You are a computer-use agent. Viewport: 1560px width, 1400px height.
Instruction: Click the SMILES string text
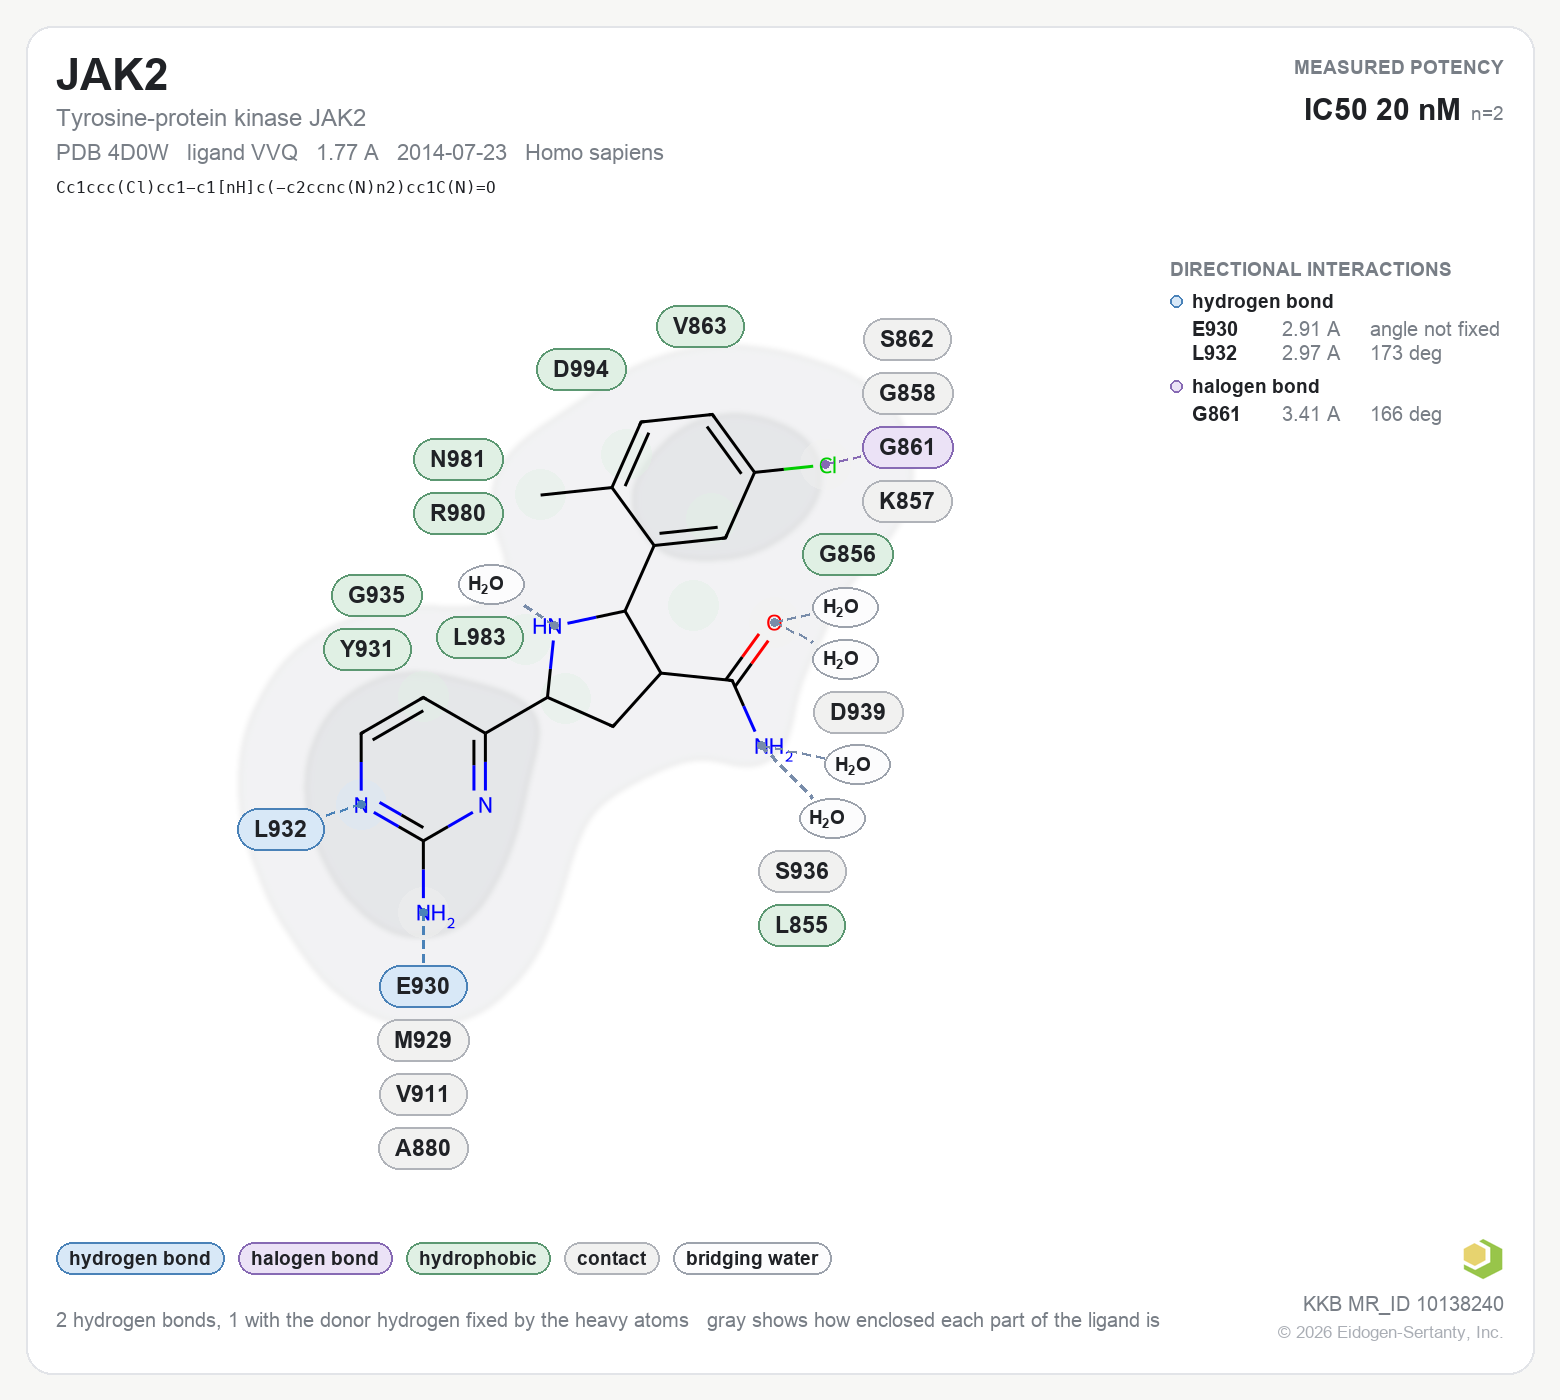[276, 187]
